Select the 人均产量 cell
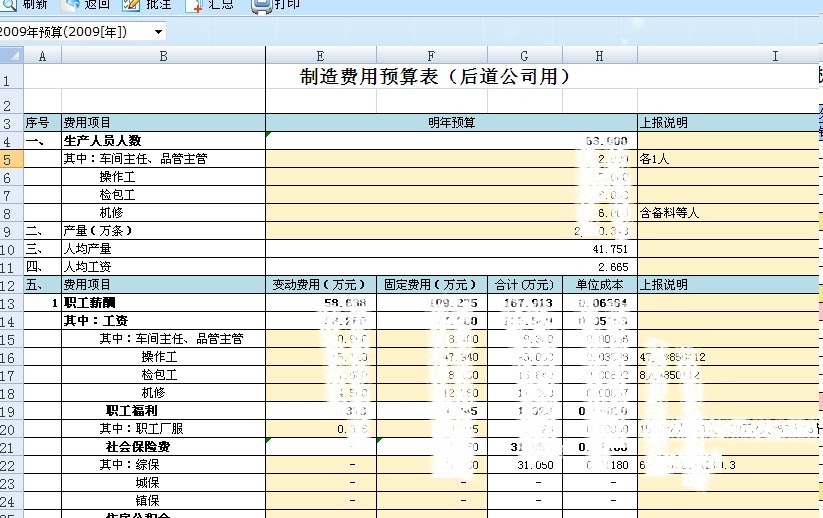The width and height of the screenshot is (823, 518). point(163,249)
